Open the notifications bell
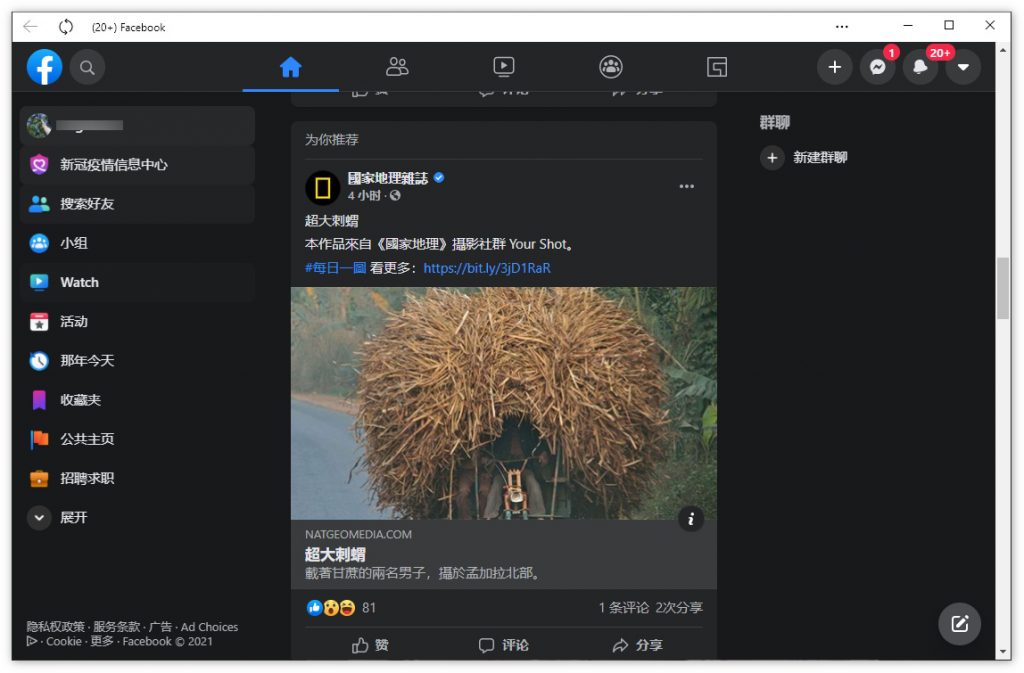1024x673 pixels. (920, 67)
